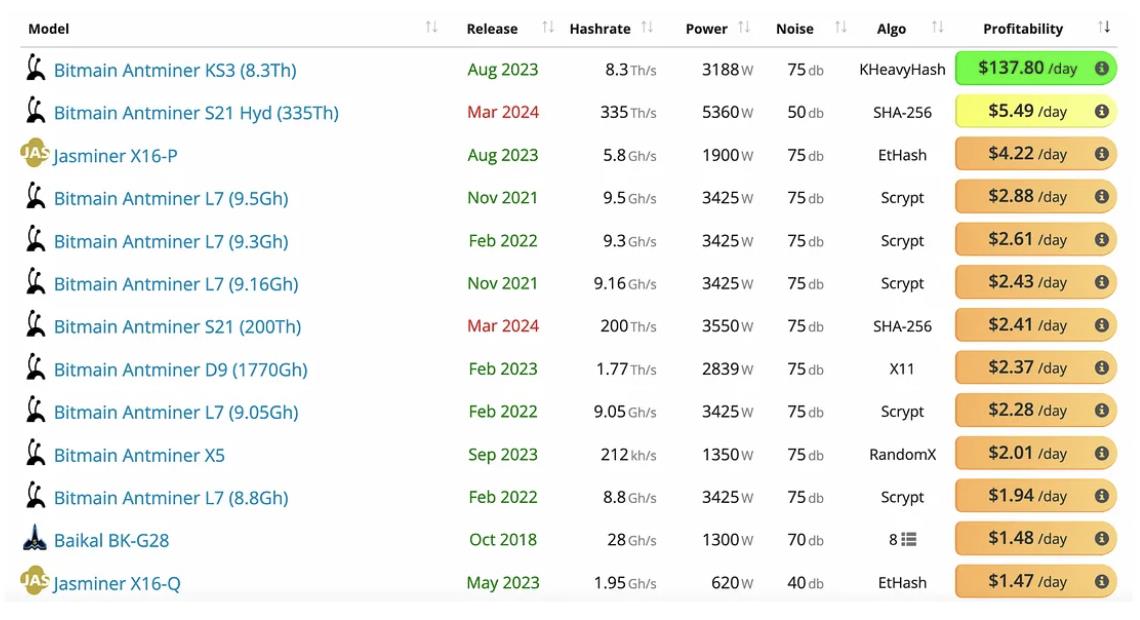Open the Jasminer X16-Q miner page
Screen dimensions: 1140x620
[x=117, y=584]
